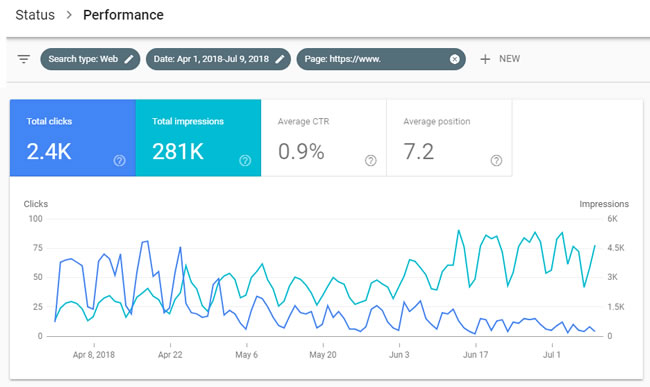650x387 pixels.
Task: Enable the Average CTR metric card
Action: pos(324,138)
